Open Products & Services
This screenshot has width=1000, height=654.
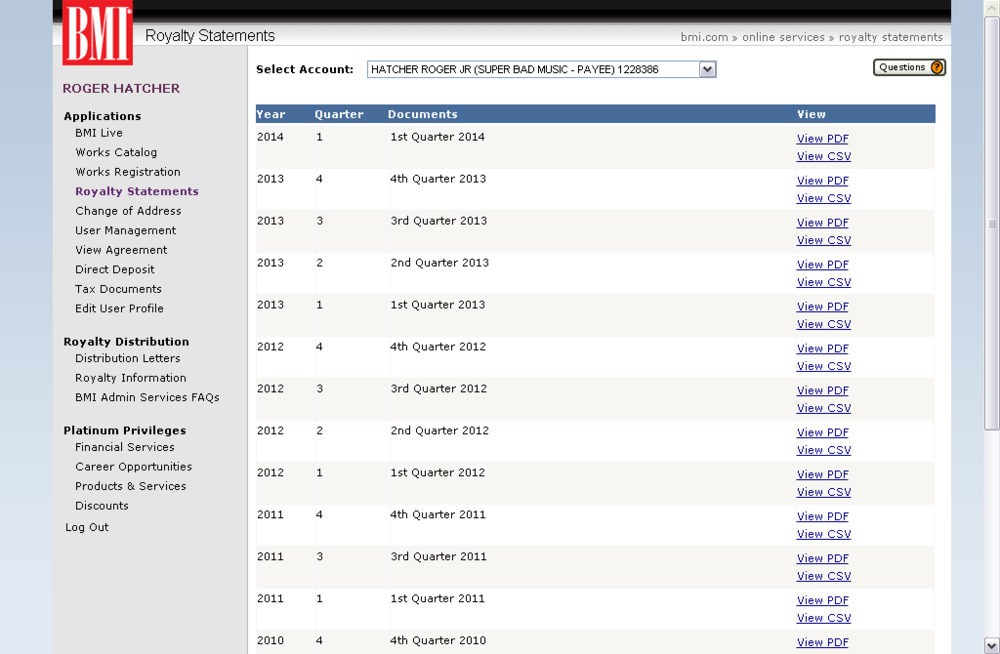(x=131, y=486)
